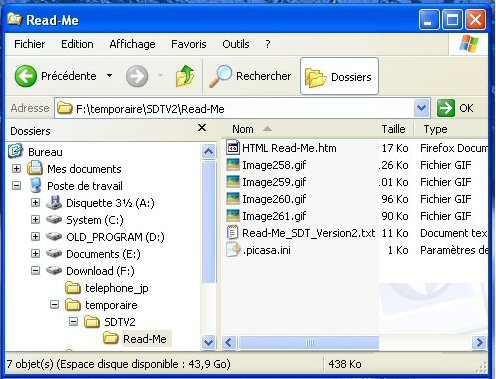Click 'Firefox Docum' type cell
This screenshot has height=379, width=496.
454,148
